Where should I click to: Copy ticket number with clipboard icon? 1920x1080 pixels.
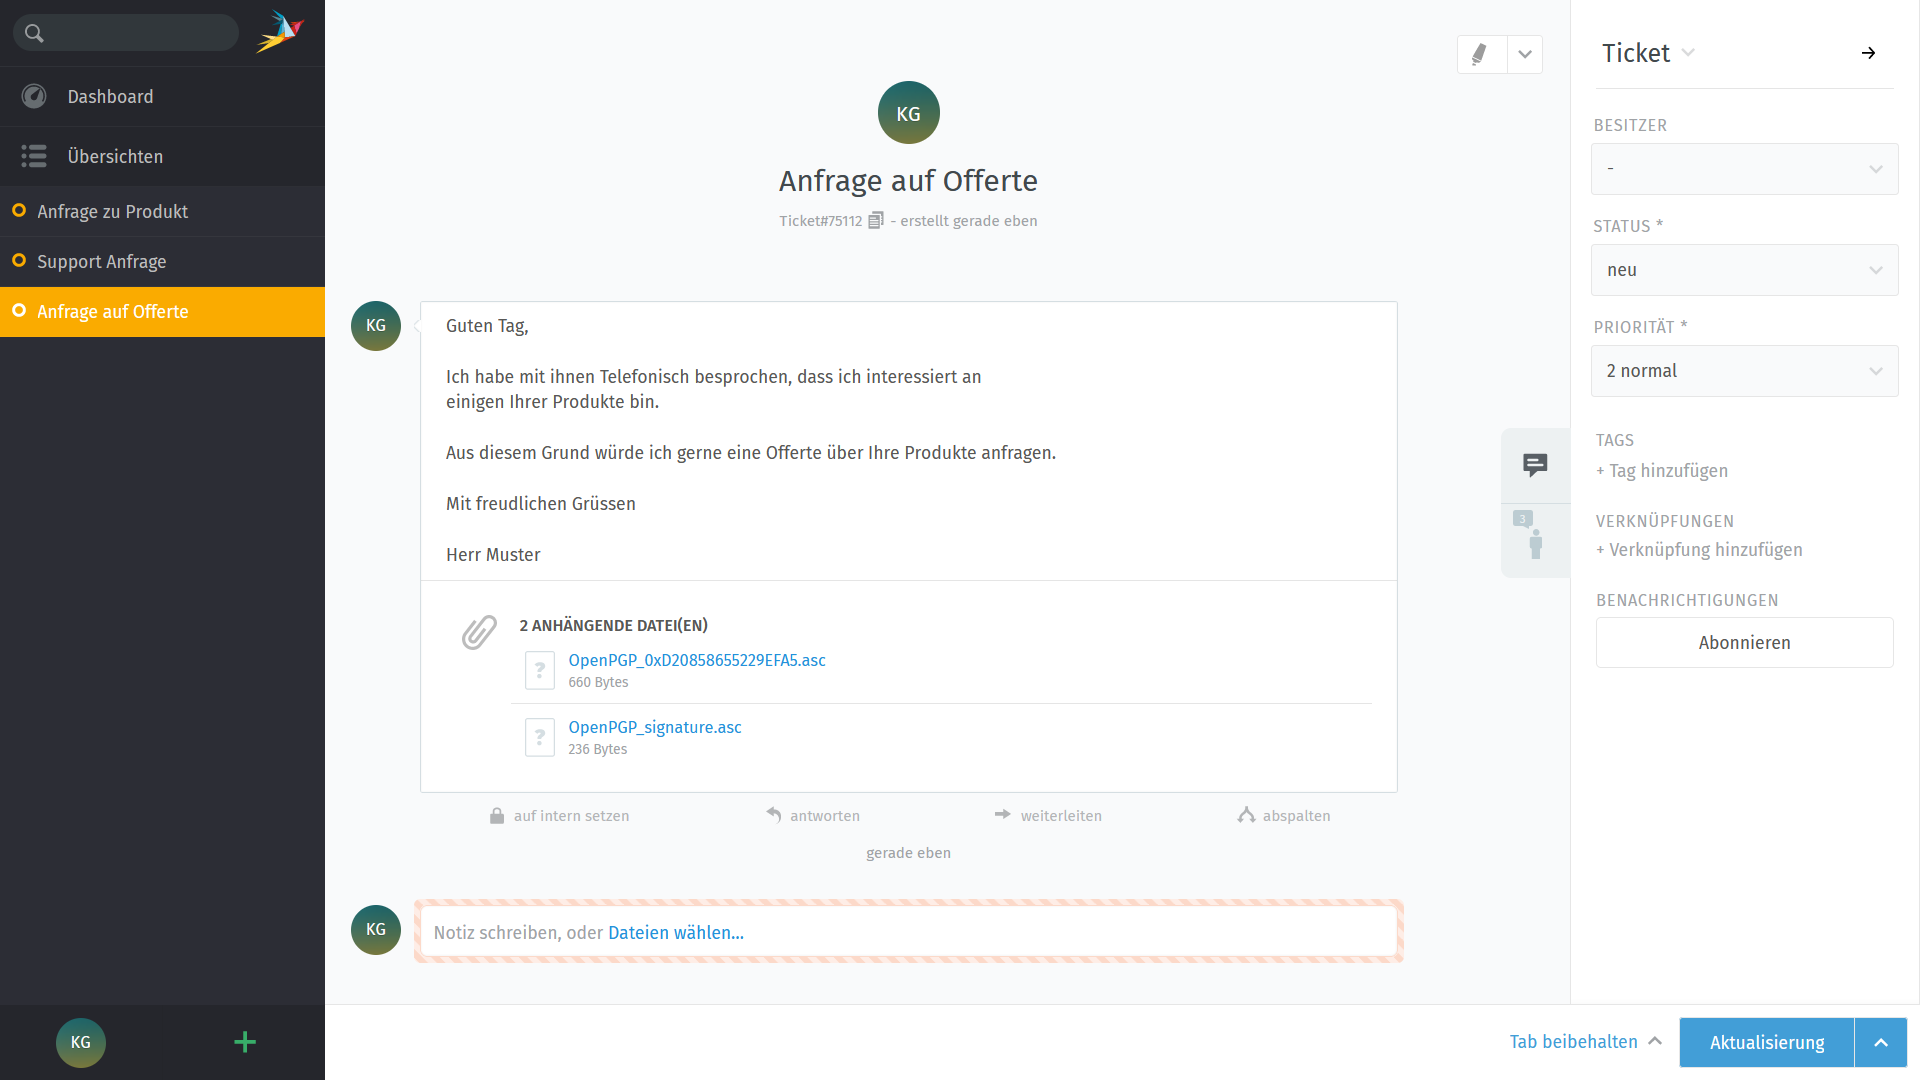pyautogui.click(x=876, y=220)
